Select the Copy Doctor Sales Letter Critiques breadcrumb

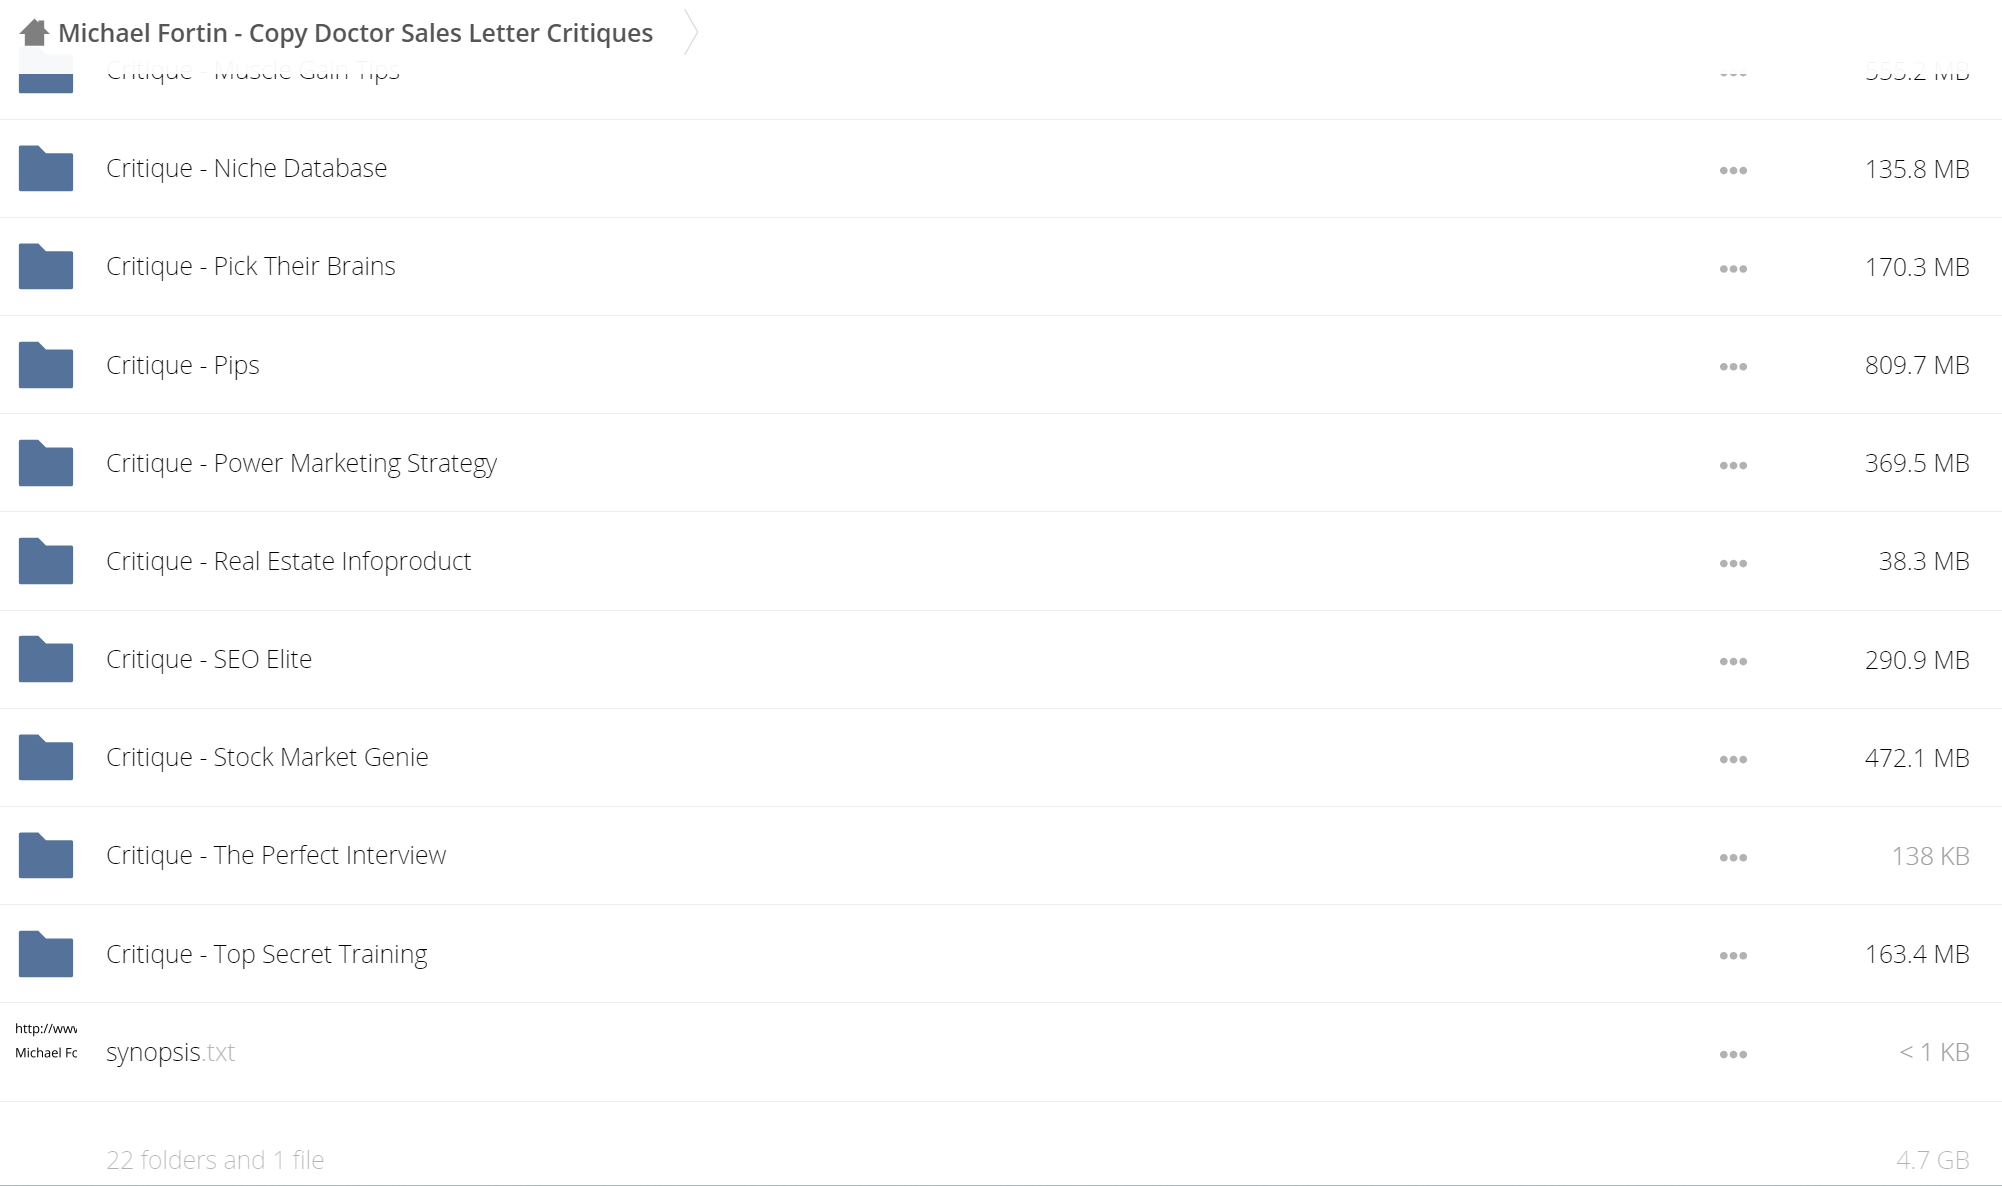(356, 33)
